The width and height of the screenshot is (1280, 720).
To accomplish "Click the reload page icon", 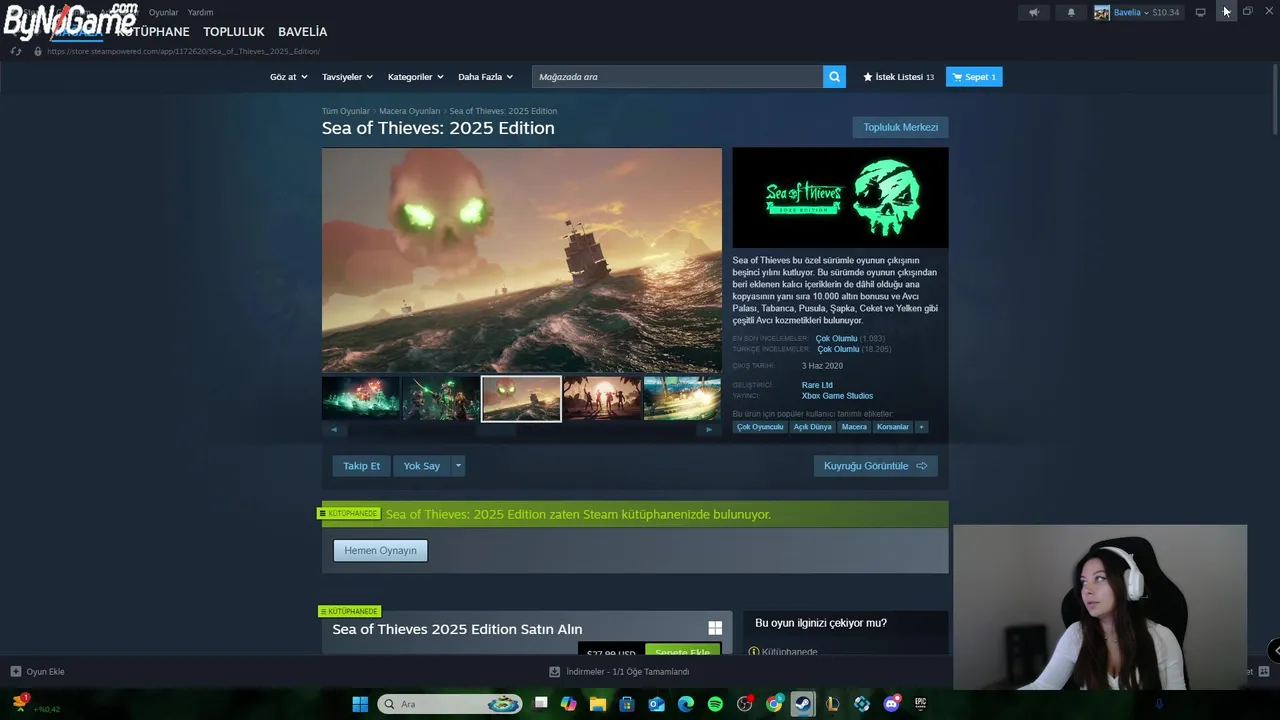I will pyautogui.click(x=16, y=51).
